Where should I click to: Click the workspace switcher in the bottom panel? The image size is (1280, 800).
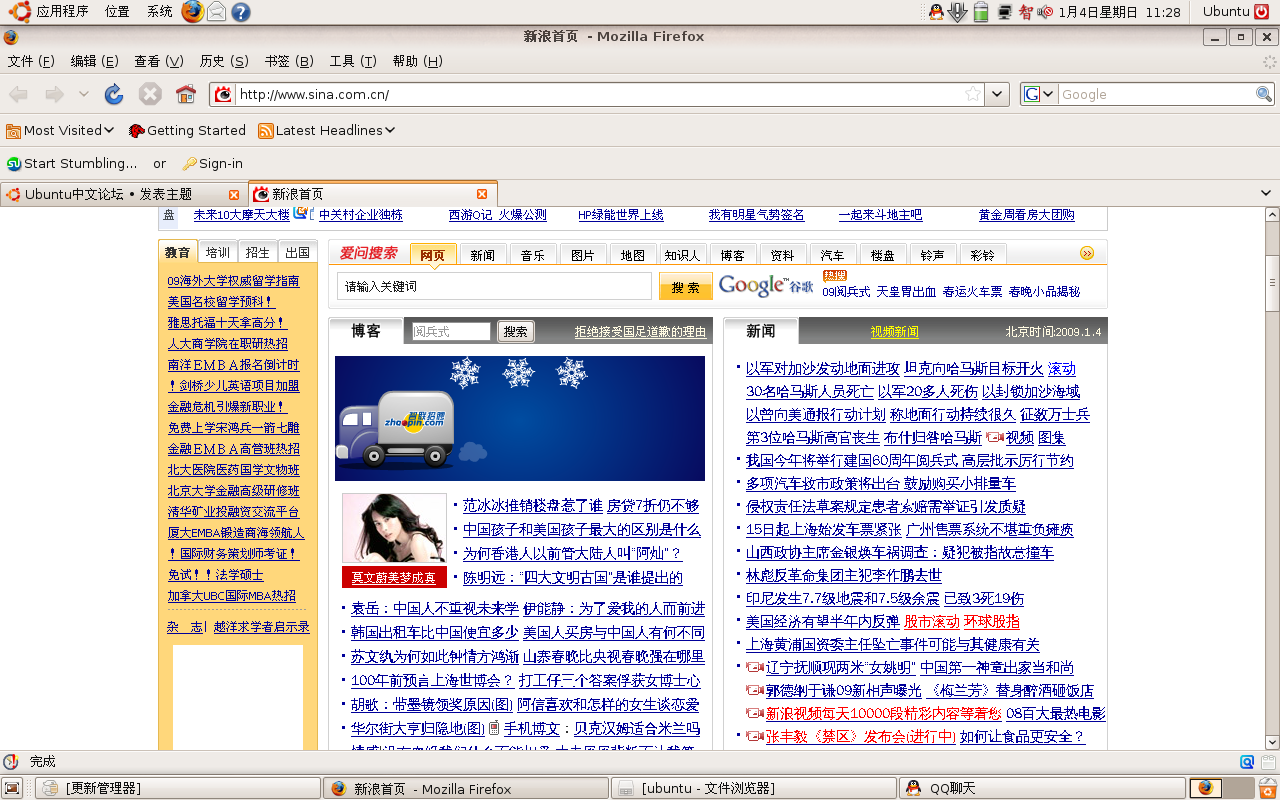[x=1220, y=788]
